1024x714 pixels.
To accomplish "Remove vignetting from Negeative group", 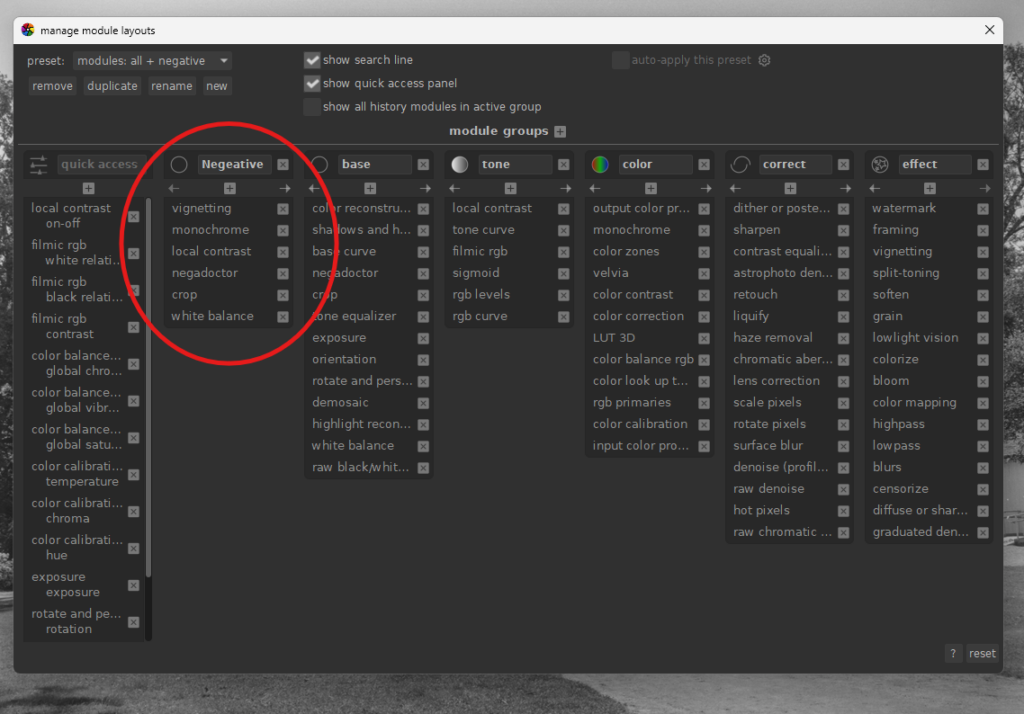I will [283, 209].
